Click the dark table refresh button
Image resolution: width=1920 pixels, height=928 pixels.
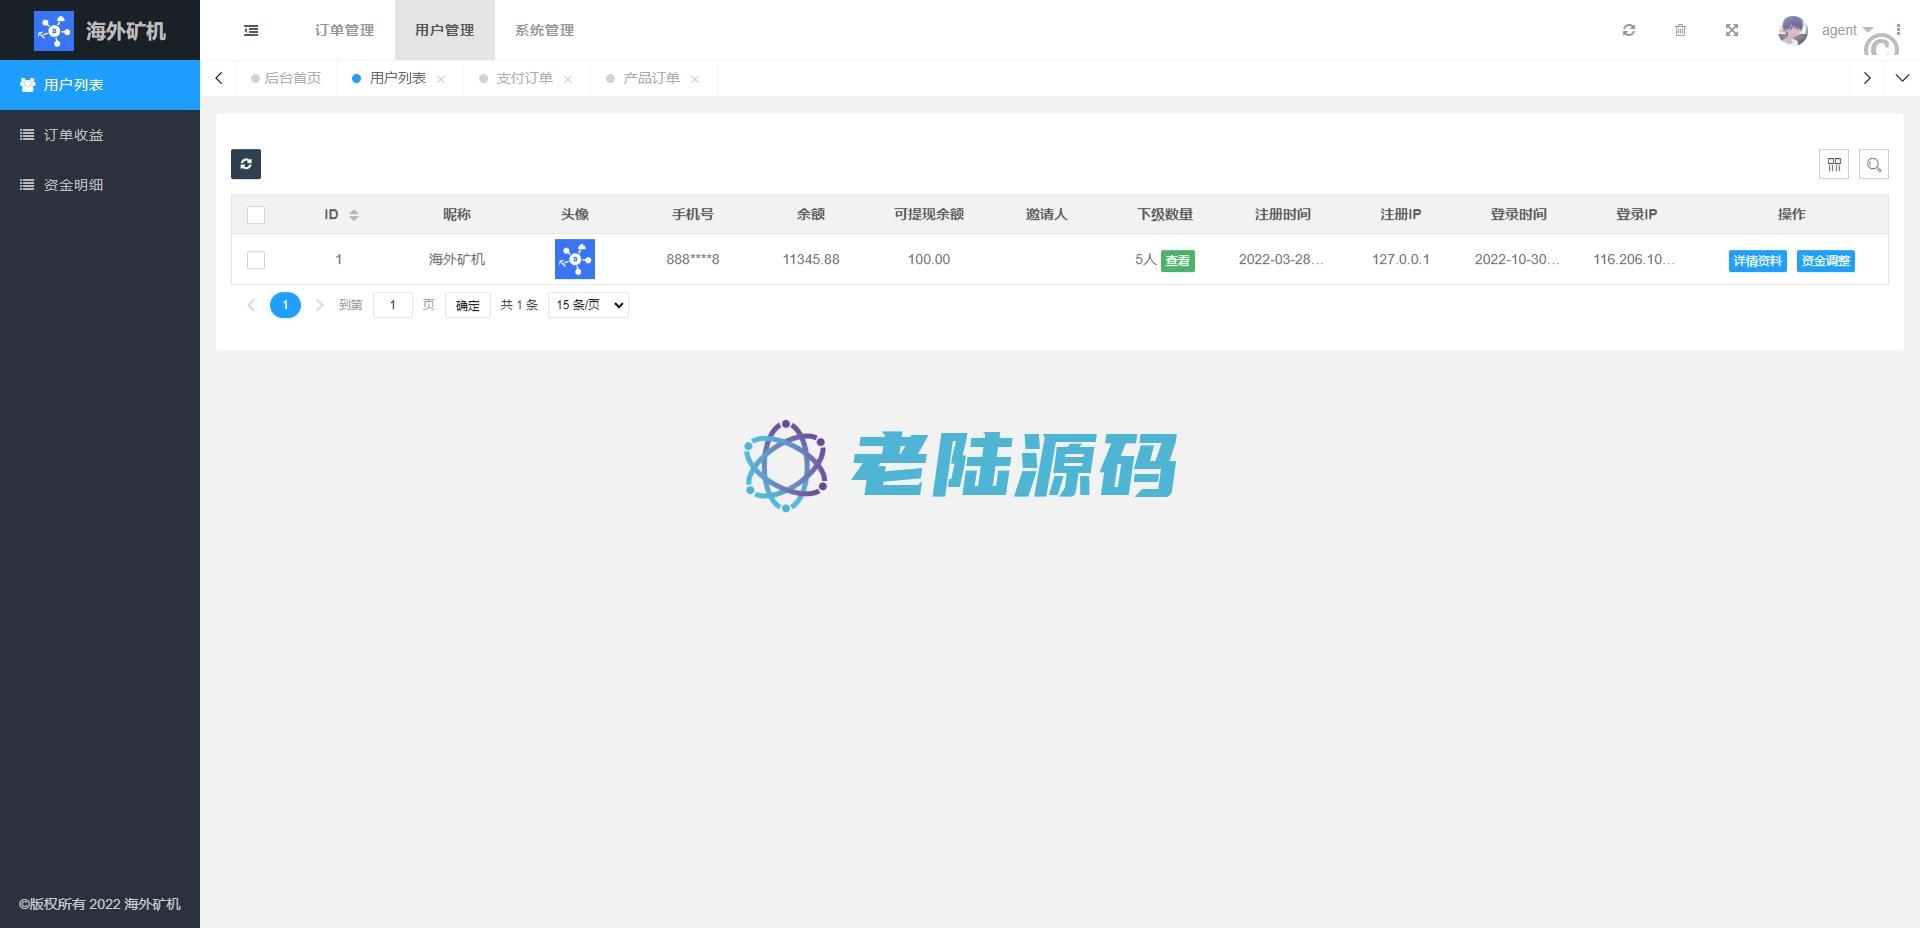(246, 164)
